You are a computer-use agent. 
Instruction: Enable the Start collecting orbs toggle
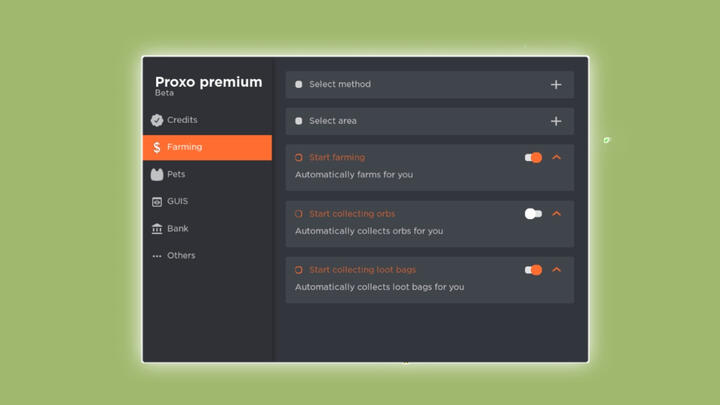click(533, 214)
